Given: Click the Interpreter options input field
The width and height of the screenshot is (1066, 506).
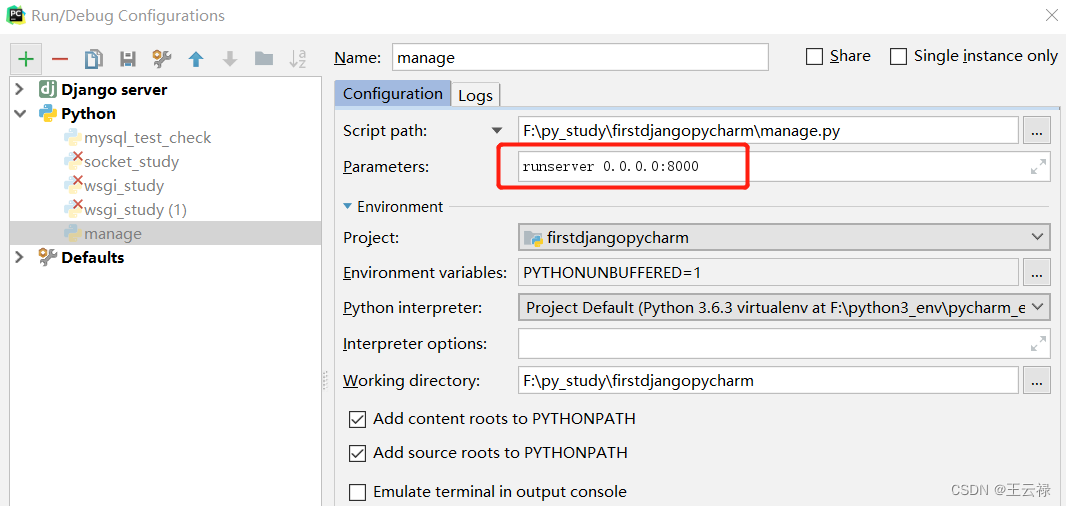Looking at the screenshot, I should coord(784,344).
